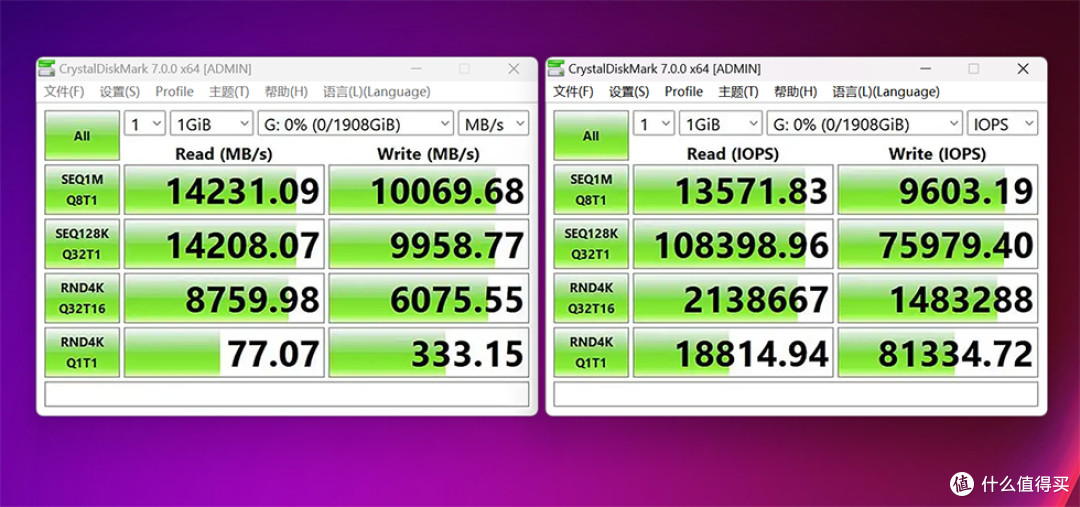Click the 81334.72 IOPS write result

[938, 353]
